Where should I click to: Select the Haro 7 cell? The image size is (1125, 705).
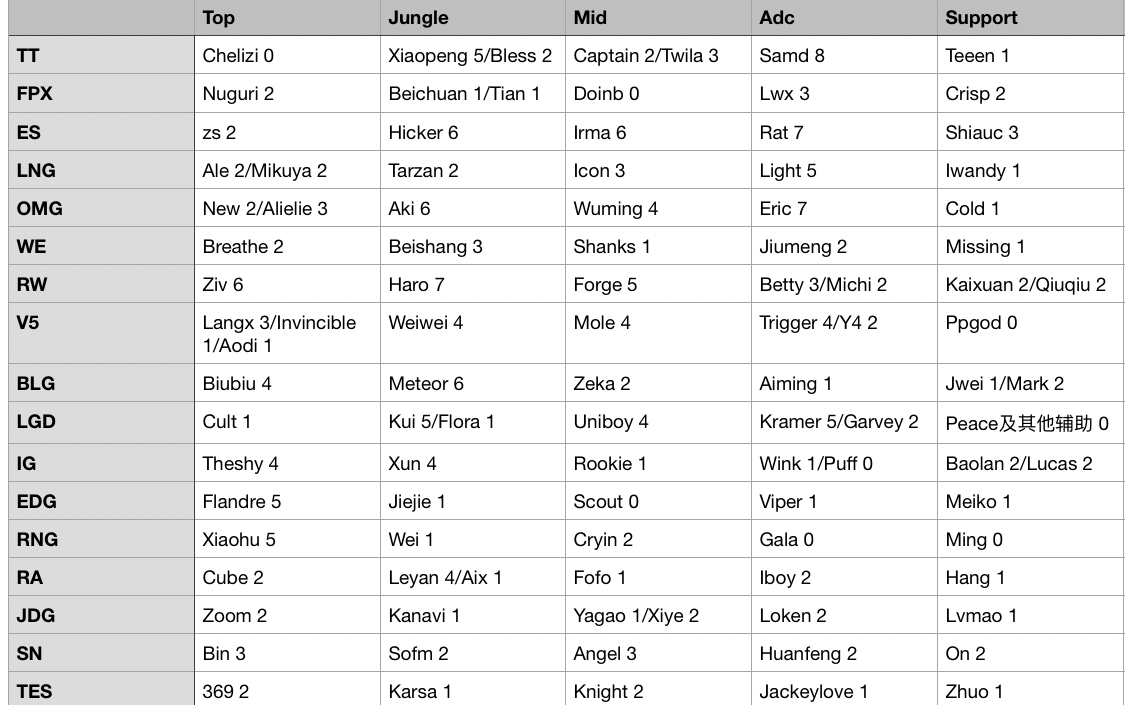[x=472, y=284]
